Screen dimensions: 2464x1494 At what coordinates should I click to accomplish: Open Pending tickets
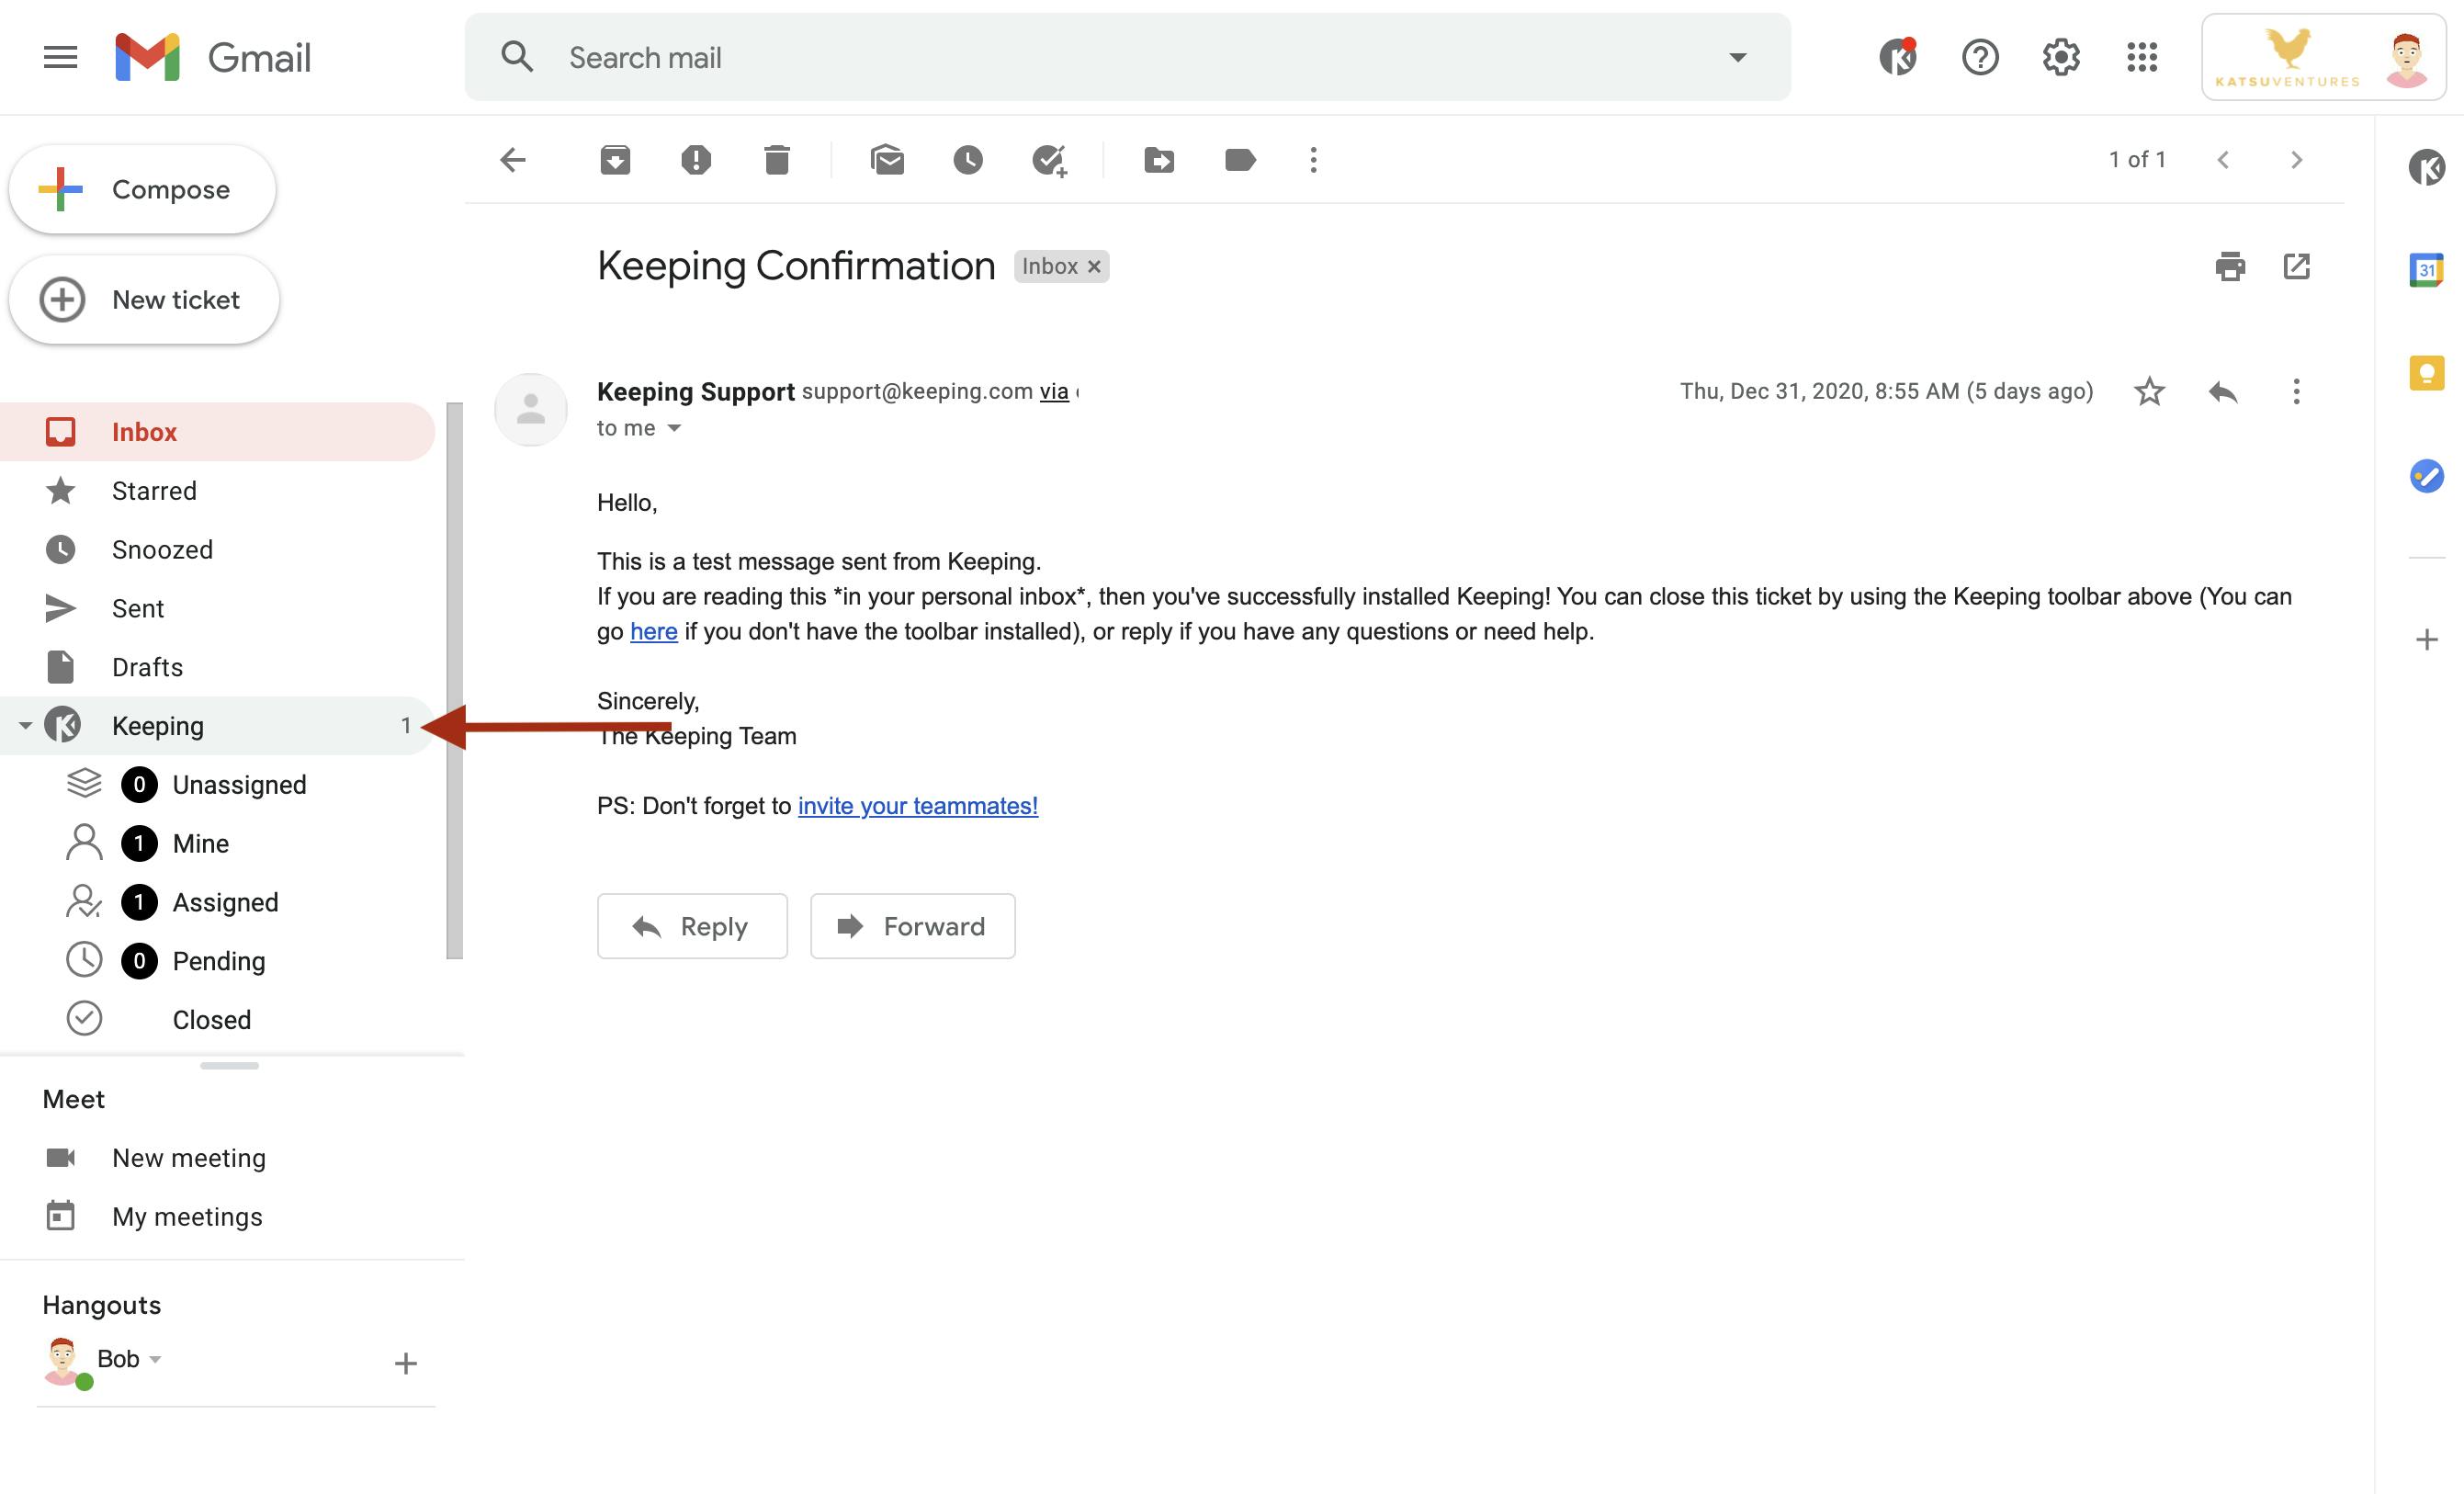pyautogui.click(x=217, y=961)
